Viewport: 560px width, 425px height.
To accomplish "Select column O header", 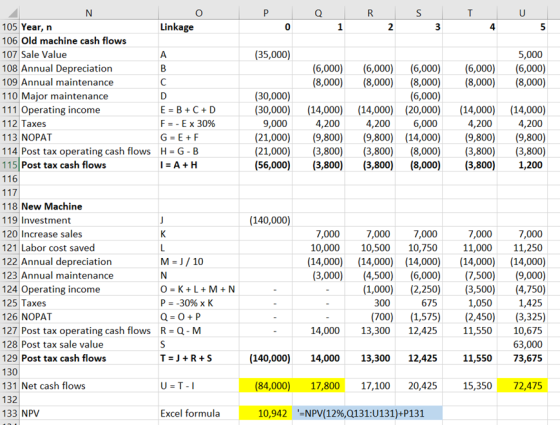I will pos(199,13).
